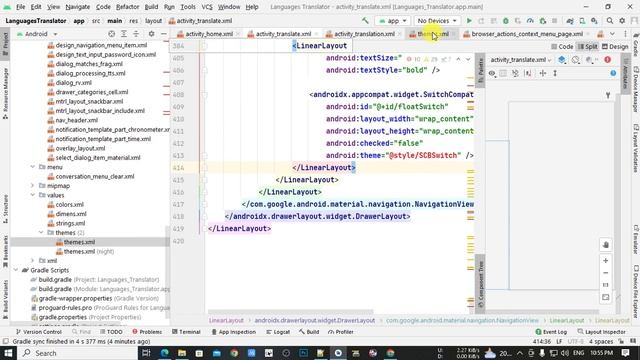The width and height of the screenshot is (640, 360).
Task: Expand the xml folder in tree
Action: click(33, 260)
